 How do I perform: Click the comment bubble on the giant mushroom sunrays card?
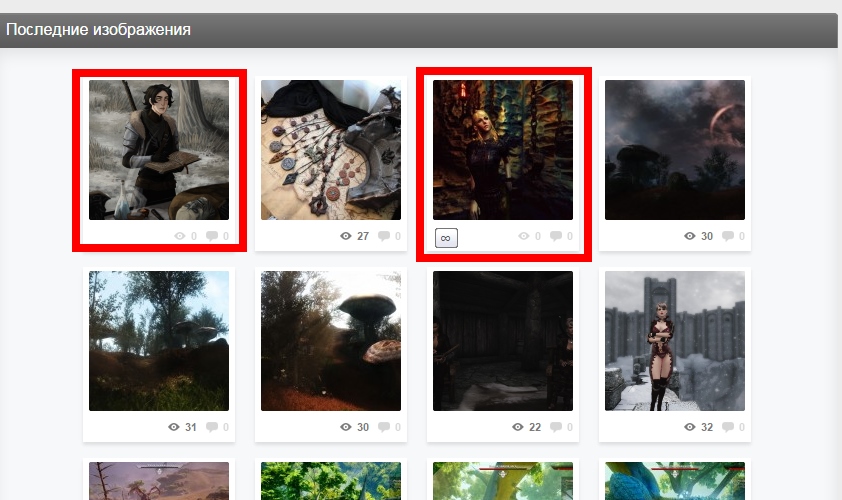(384, 427)
